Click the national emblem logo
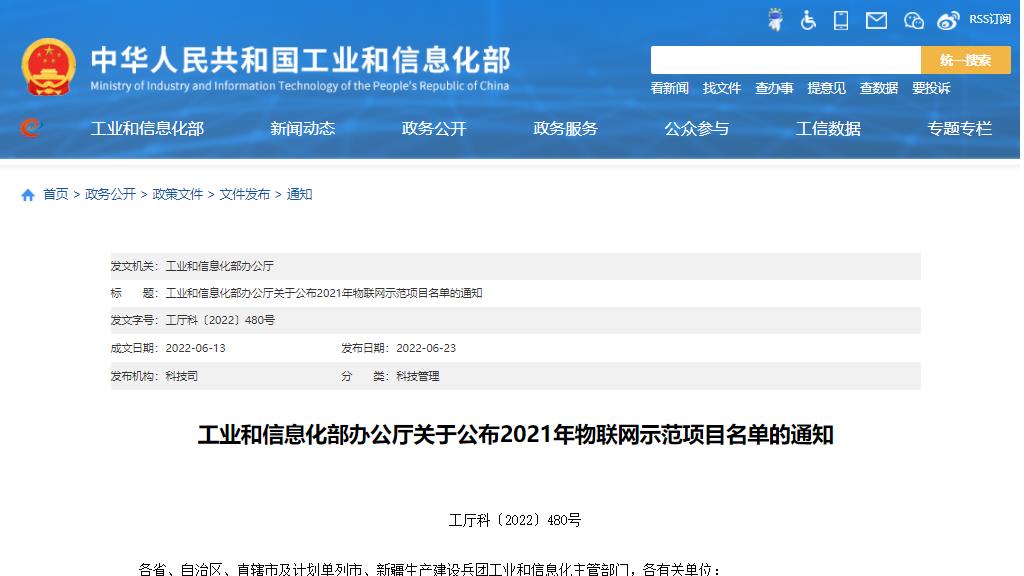The image size is (1024, 576). tap(48, 67)
